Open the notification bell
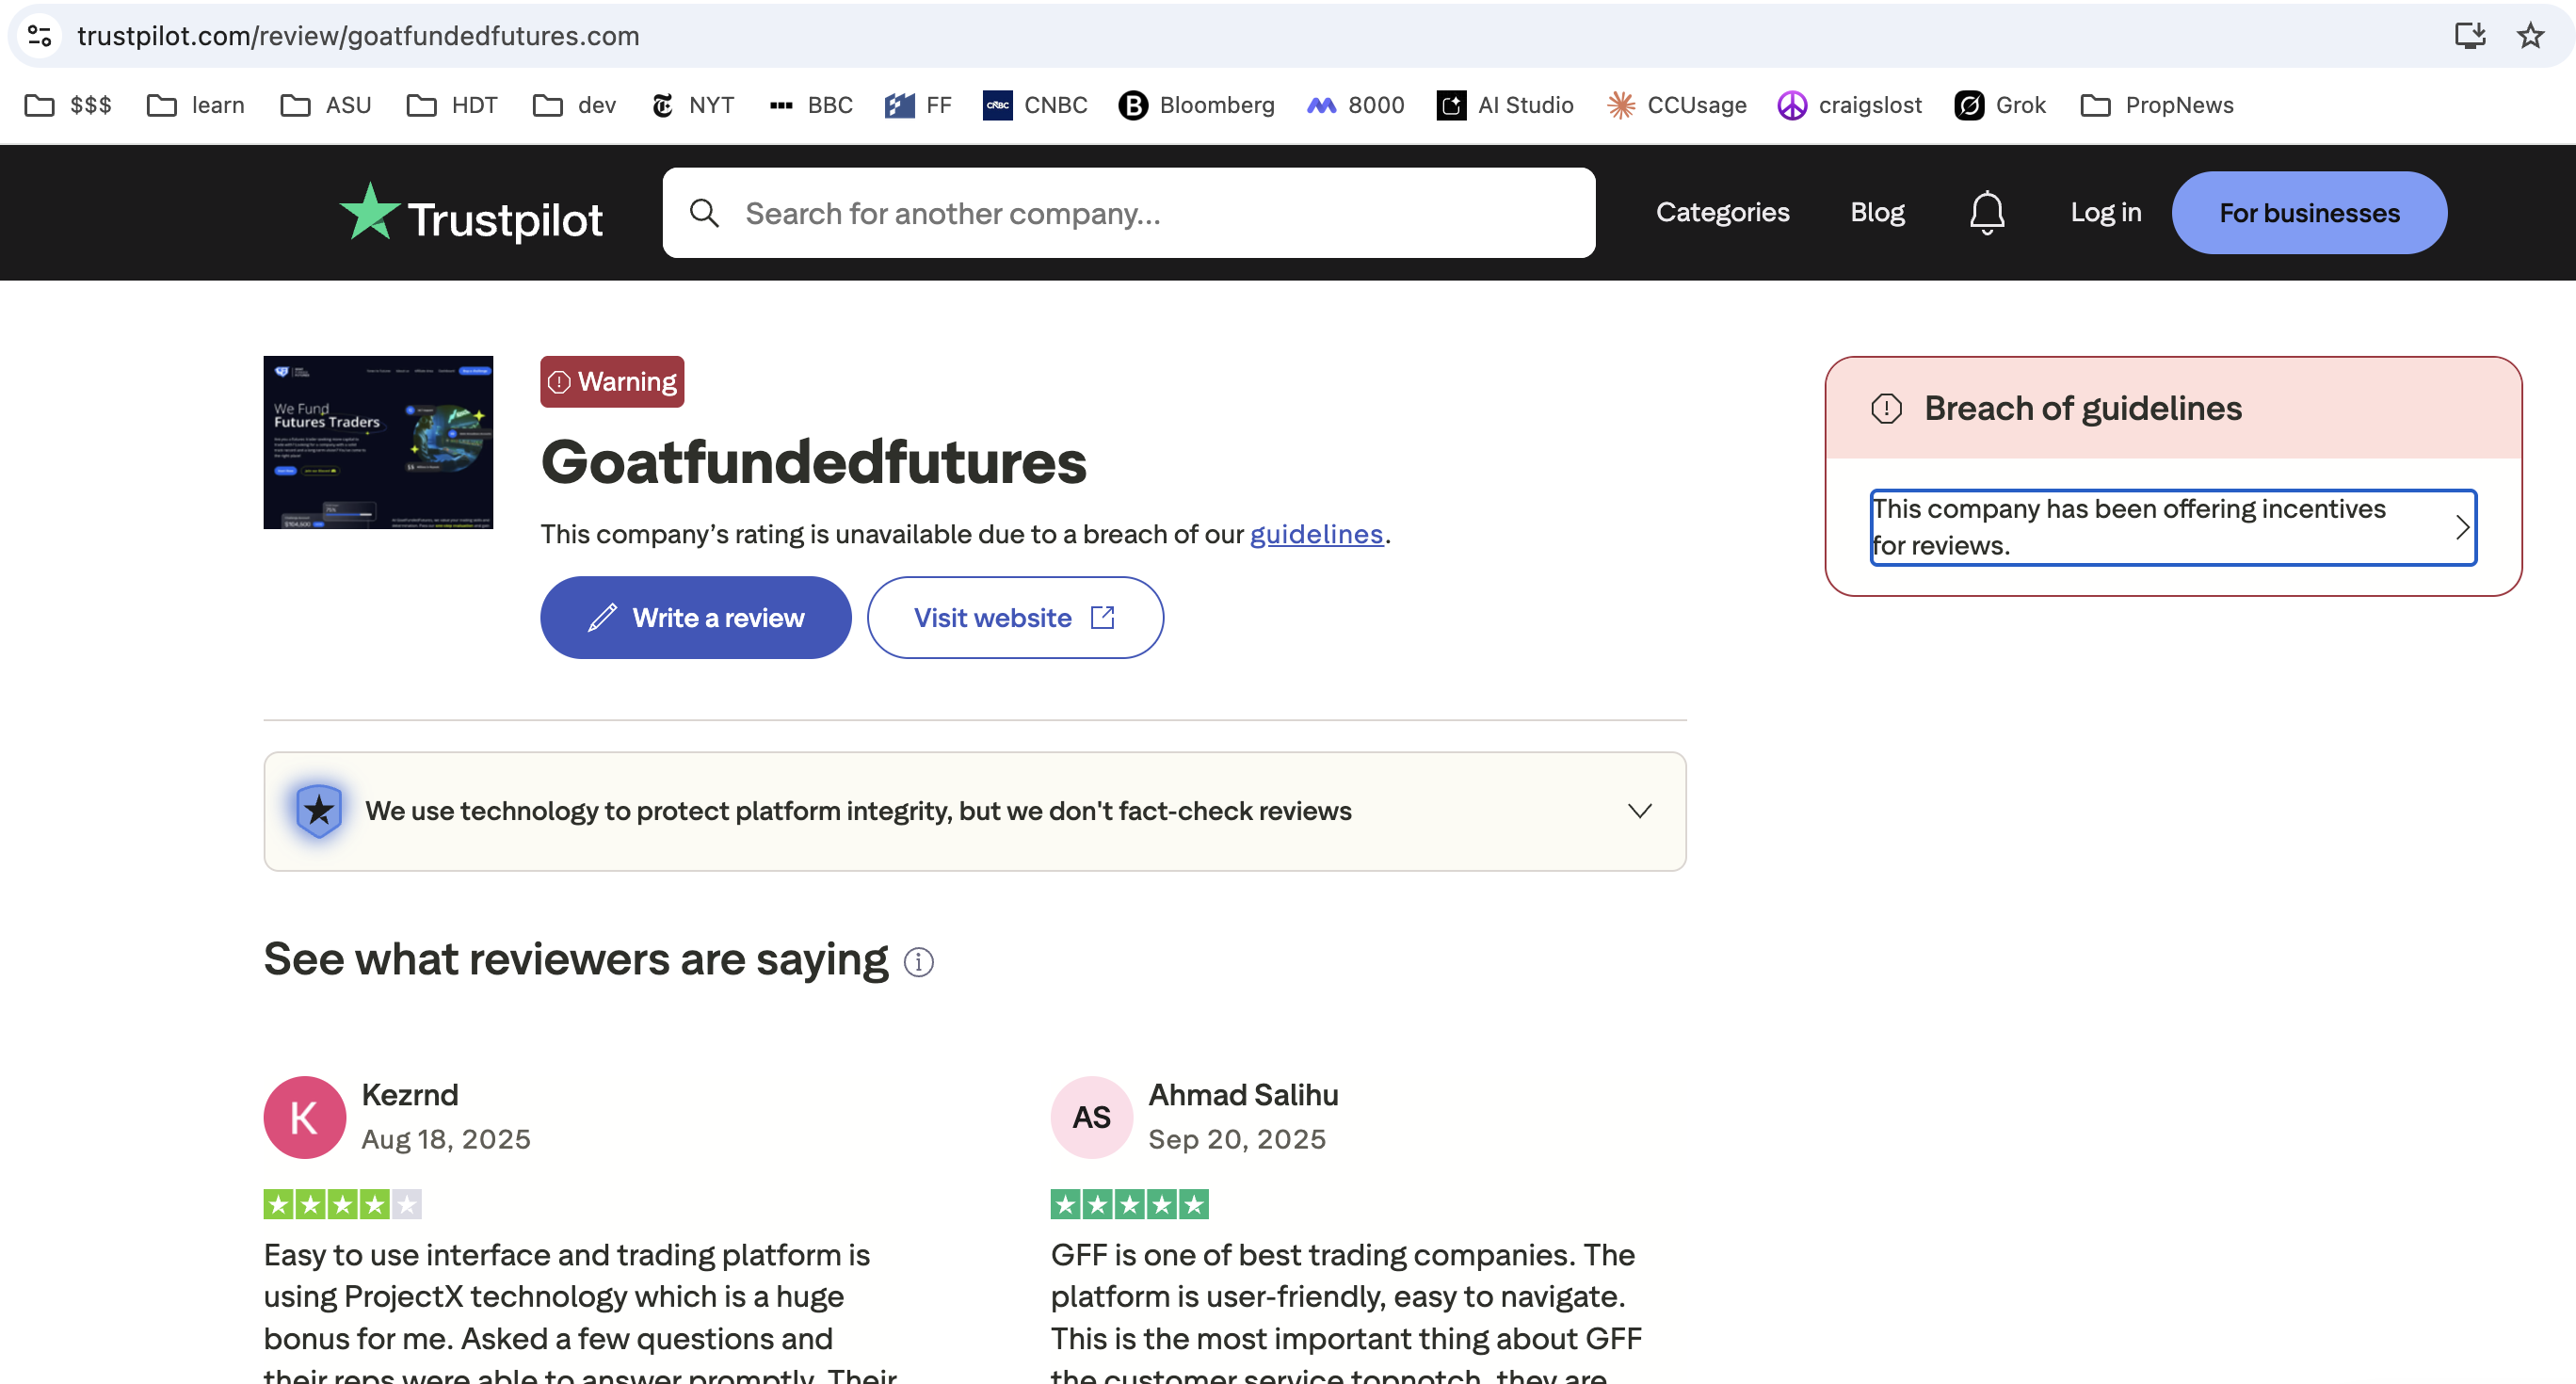Image resolution: width=2576 pixels, height=1384 pixels. click(1986, 212)
